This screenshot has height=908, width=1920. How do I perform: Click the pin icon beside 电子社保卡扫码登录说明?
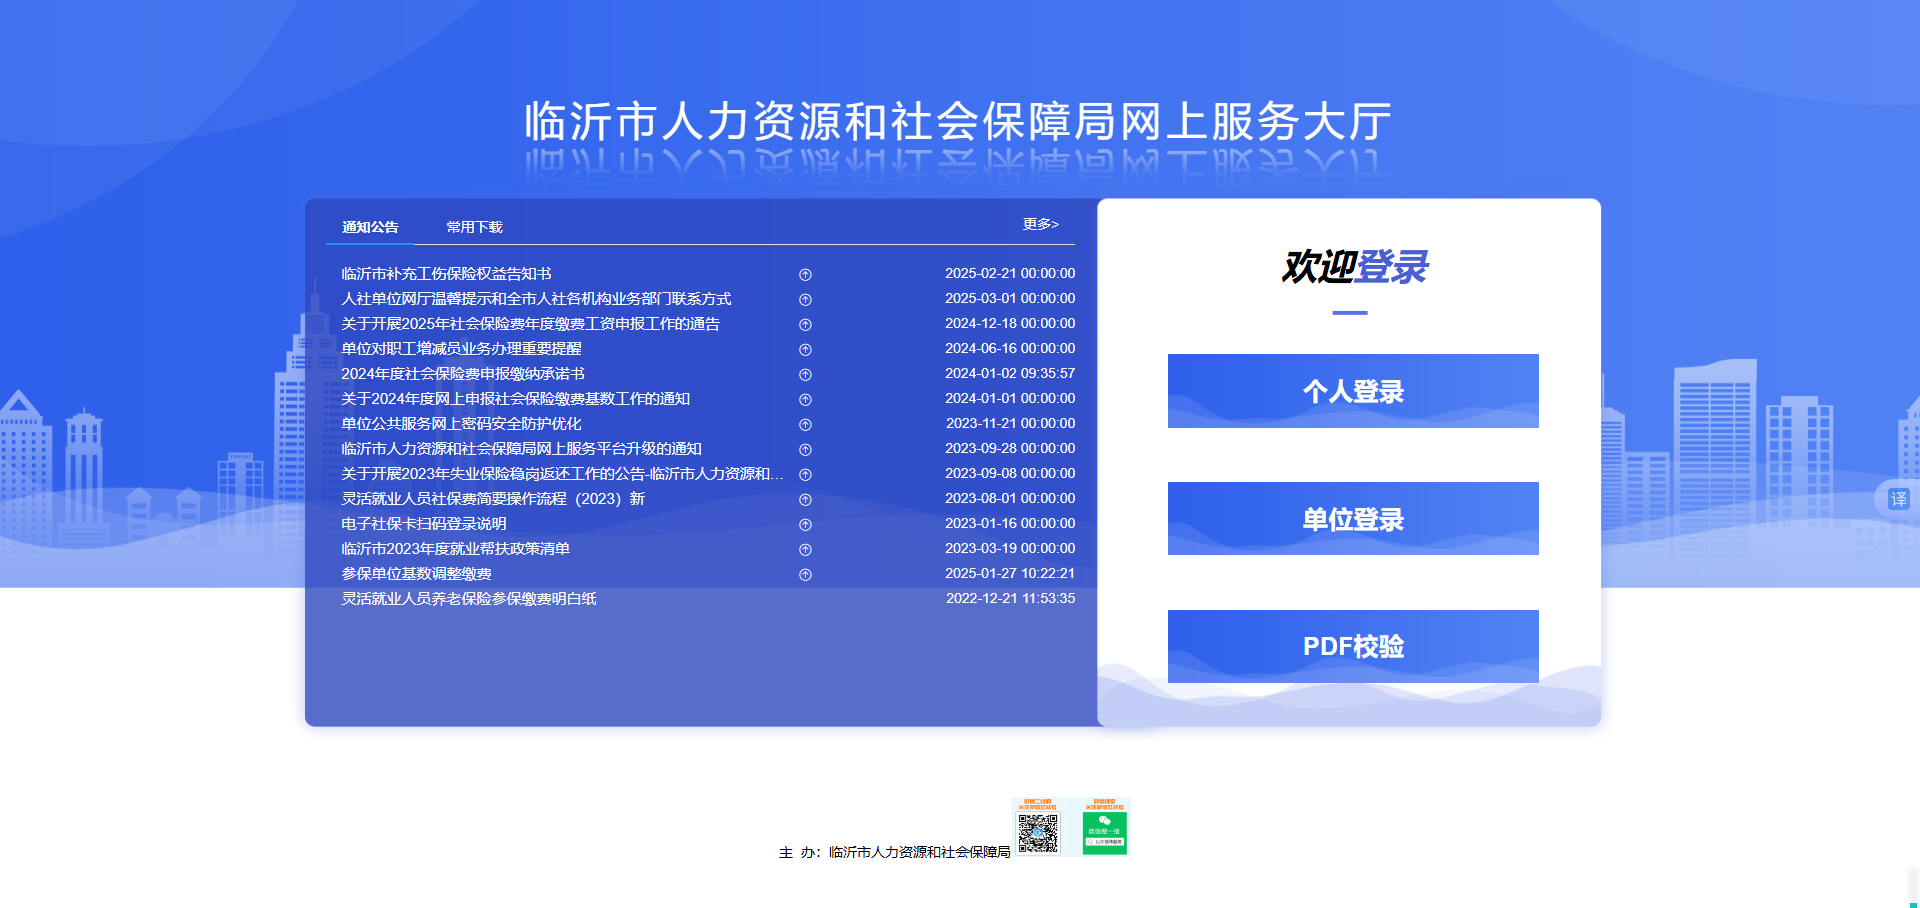[805, 525]
